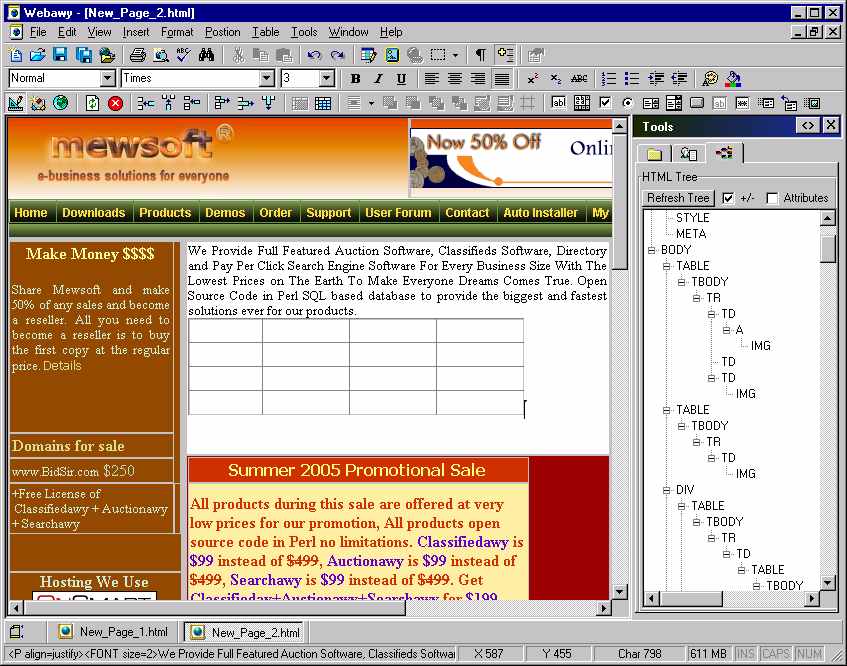The image size is (847, 666).
Task: Click the Open file folder icon
Action: (38, 55)
